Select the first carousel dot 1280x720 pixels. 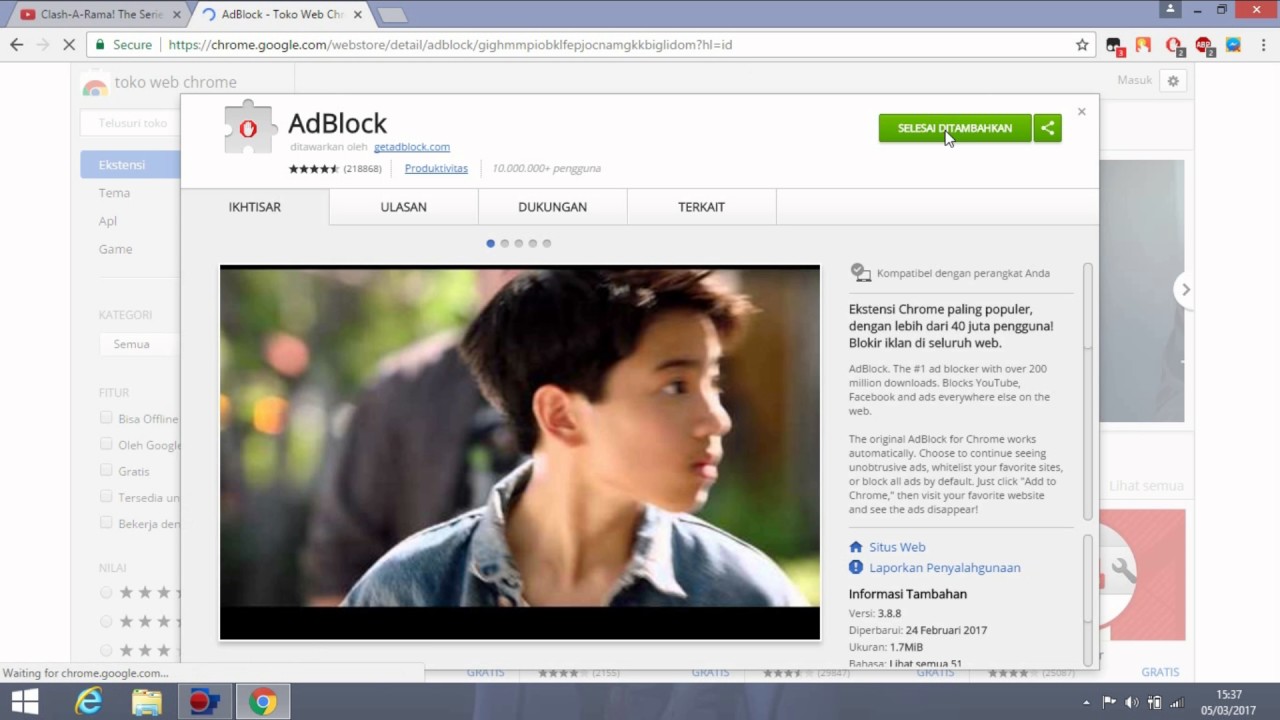tap(490, 243)
